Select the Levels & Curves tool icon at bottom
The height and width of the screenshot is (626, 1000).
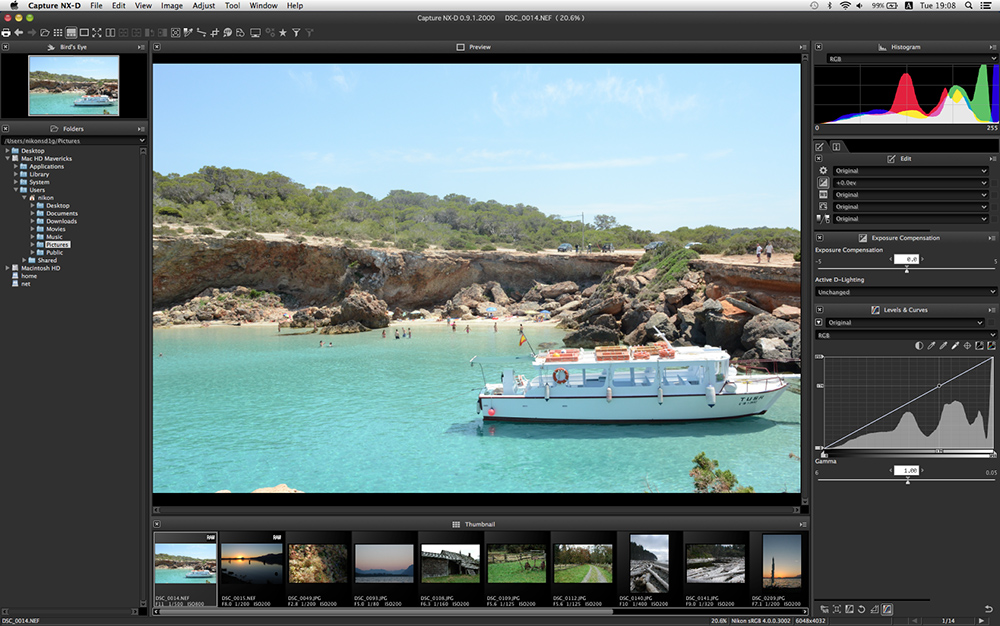(887, 609)
